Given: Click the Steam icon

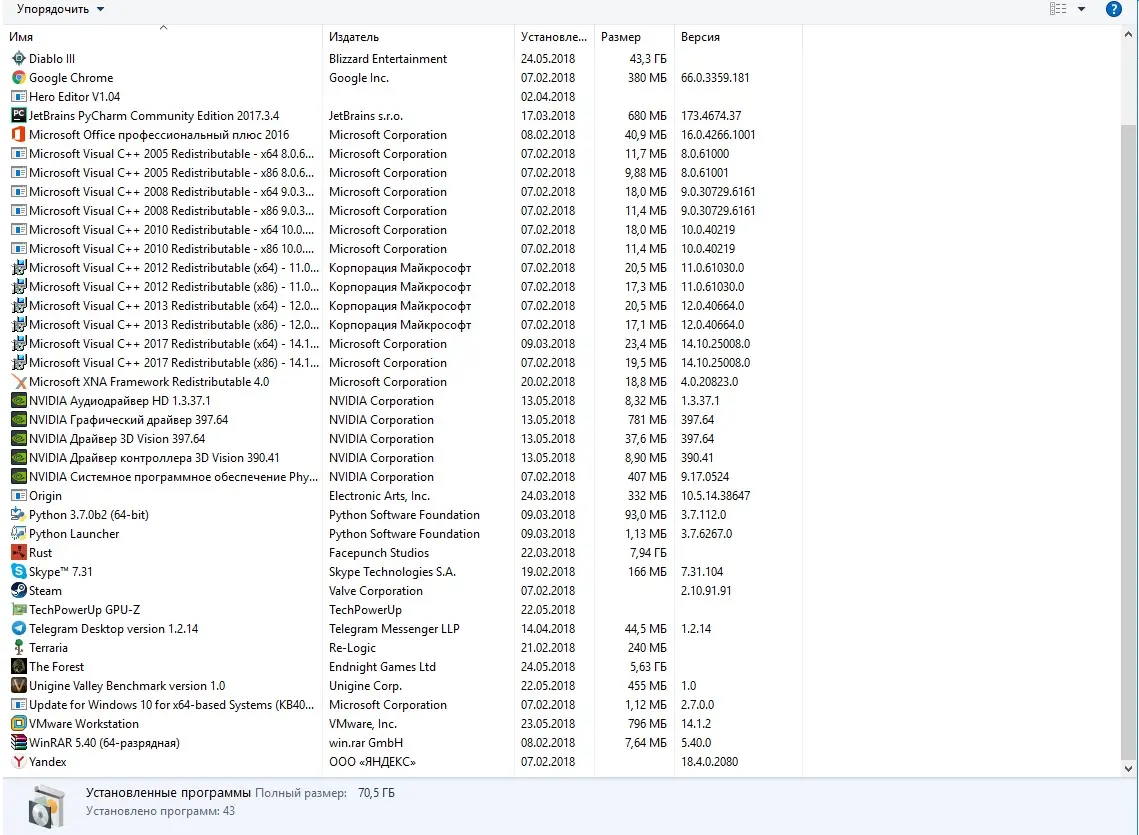Looking at the screenshot, I should pyautogui.click(x=19, y=591).
